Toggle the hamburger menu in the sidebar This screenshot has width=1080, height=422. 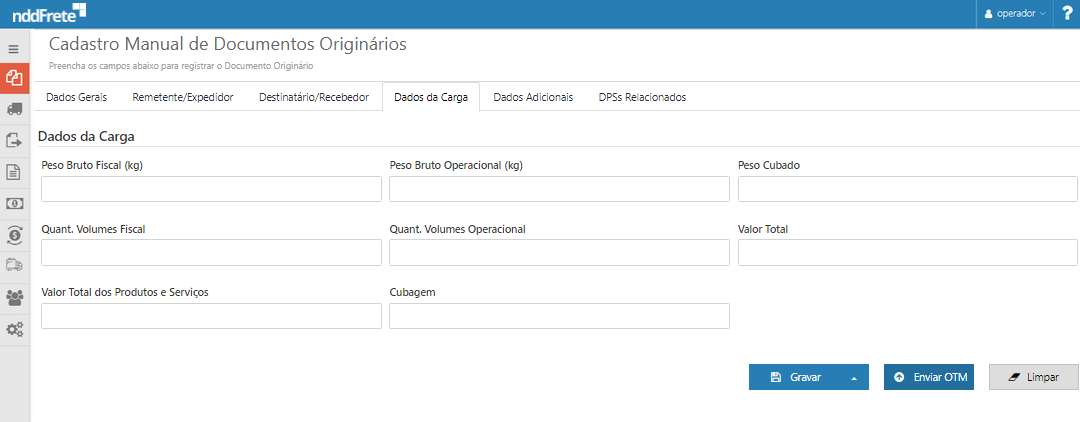point(14,48)
